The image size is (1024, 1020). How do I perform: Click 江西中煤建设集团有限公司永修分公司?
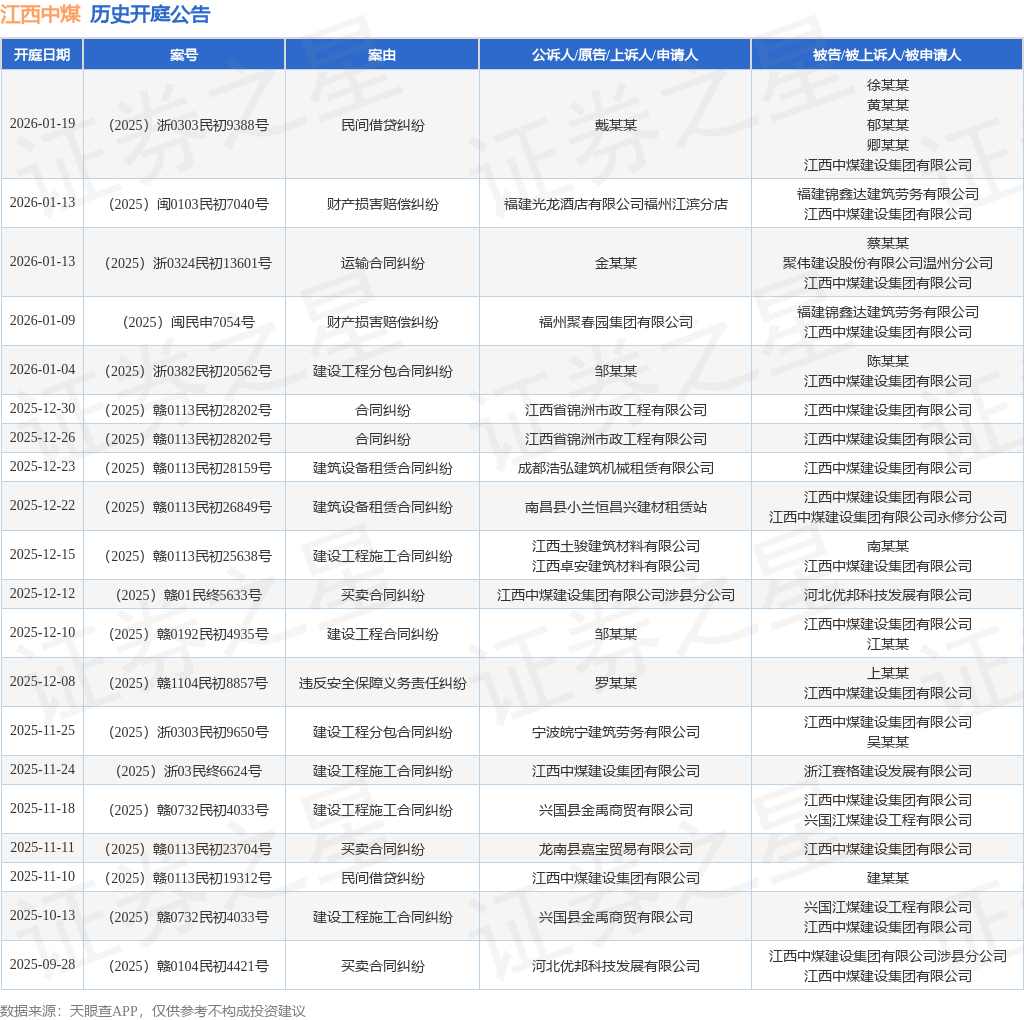pos(888,517)
